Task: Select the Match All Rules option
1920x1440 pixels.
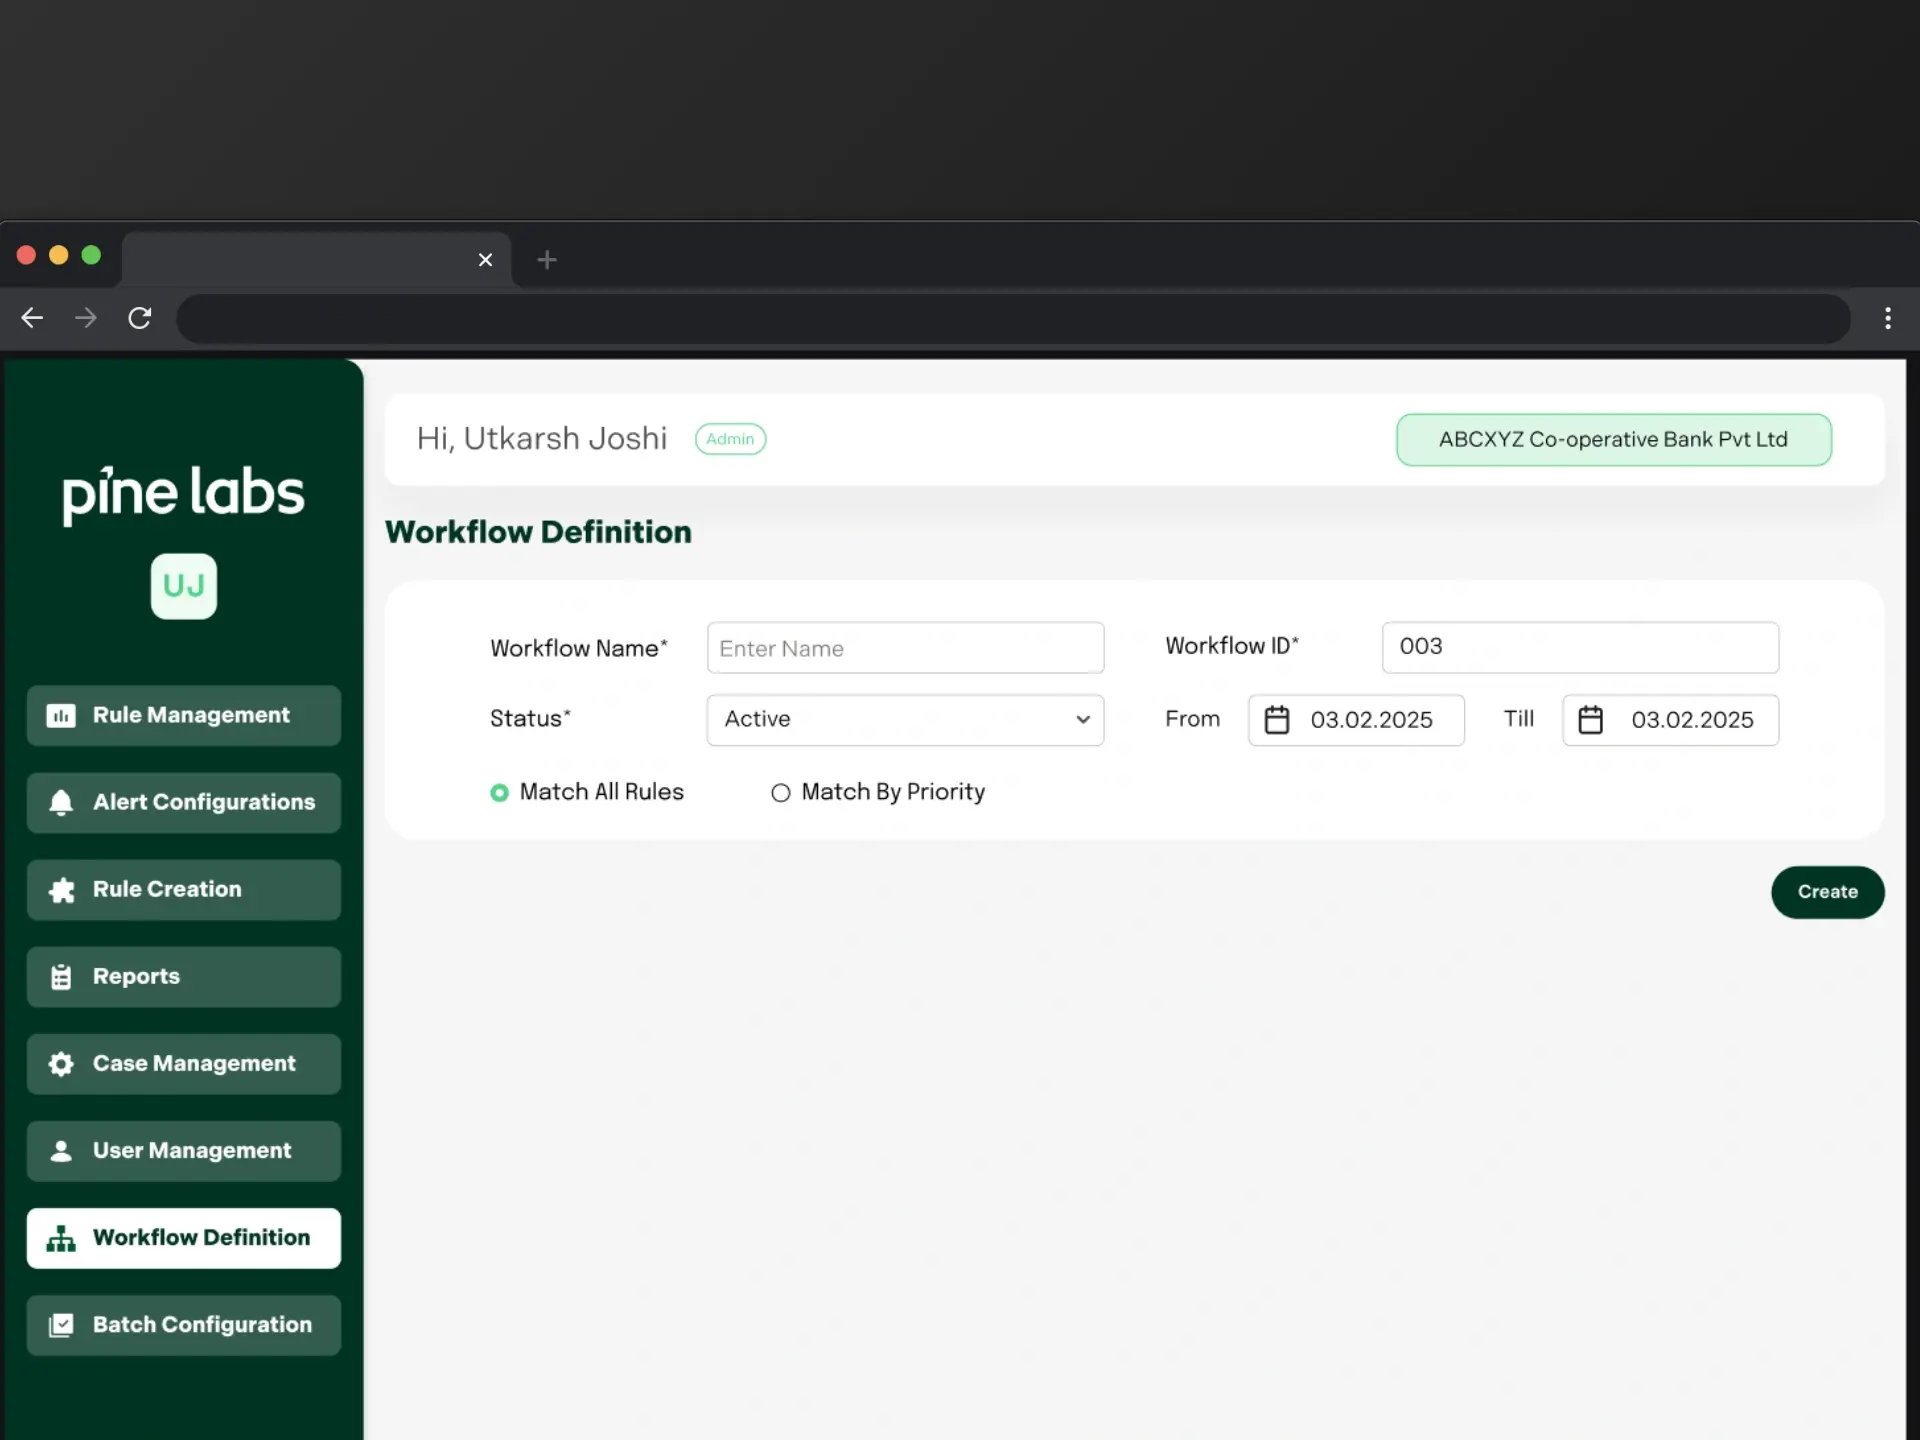Action: pyautogui.click(x=587, y=792)
